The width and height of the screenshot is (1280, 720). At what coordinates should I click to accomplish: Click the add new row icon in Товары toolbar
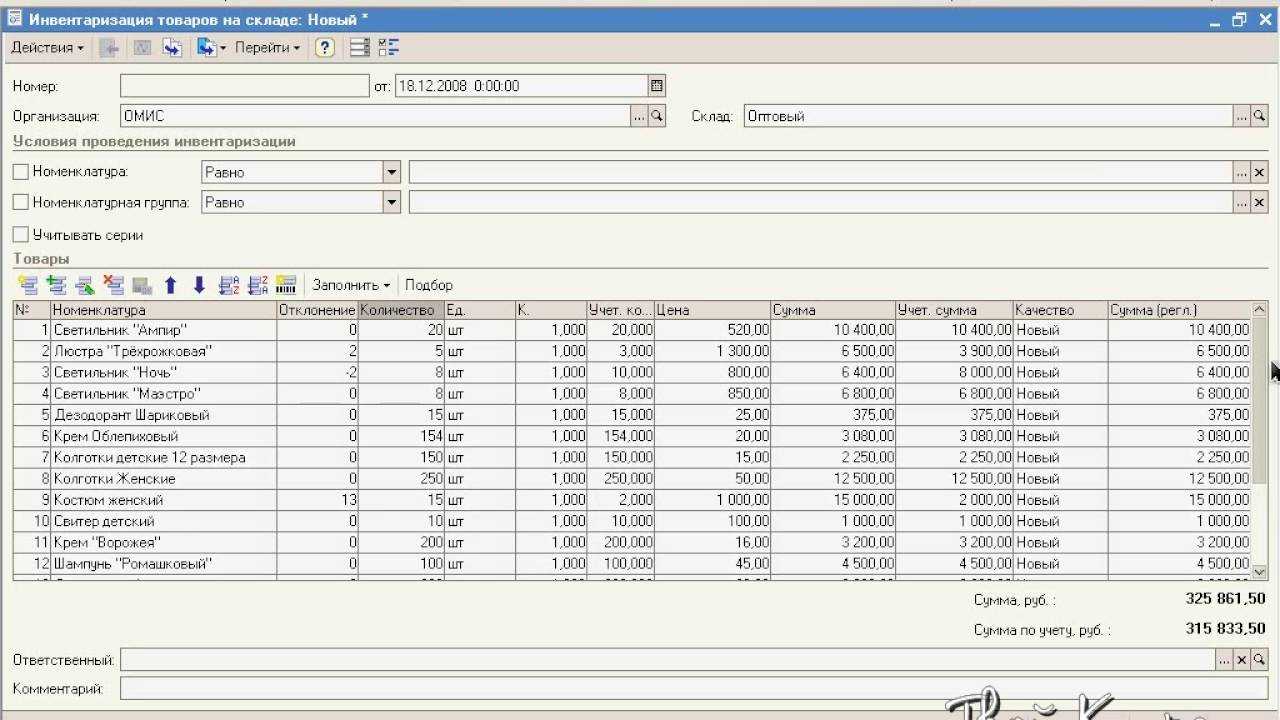click(x=27, y=285)
